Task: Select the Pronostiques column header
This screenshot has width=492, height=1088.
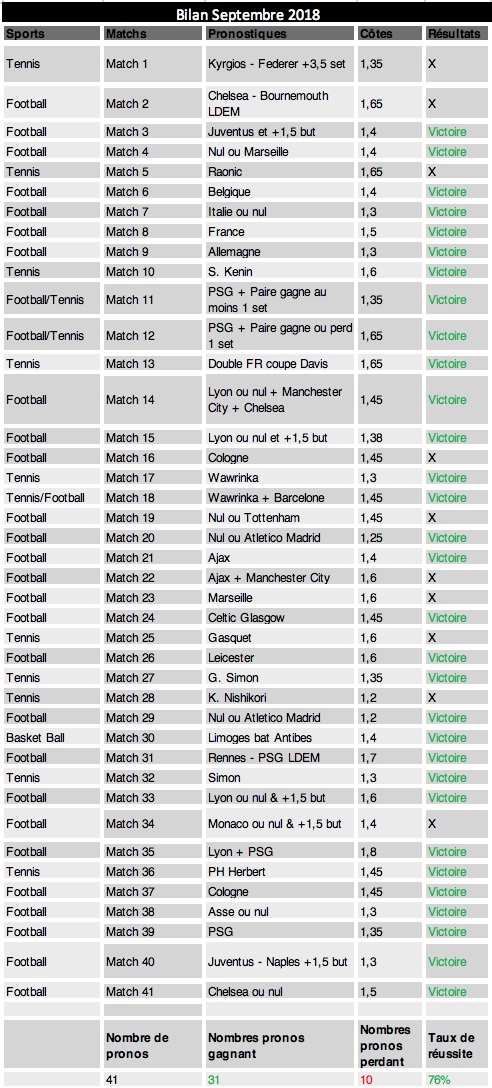Action: 280,33
